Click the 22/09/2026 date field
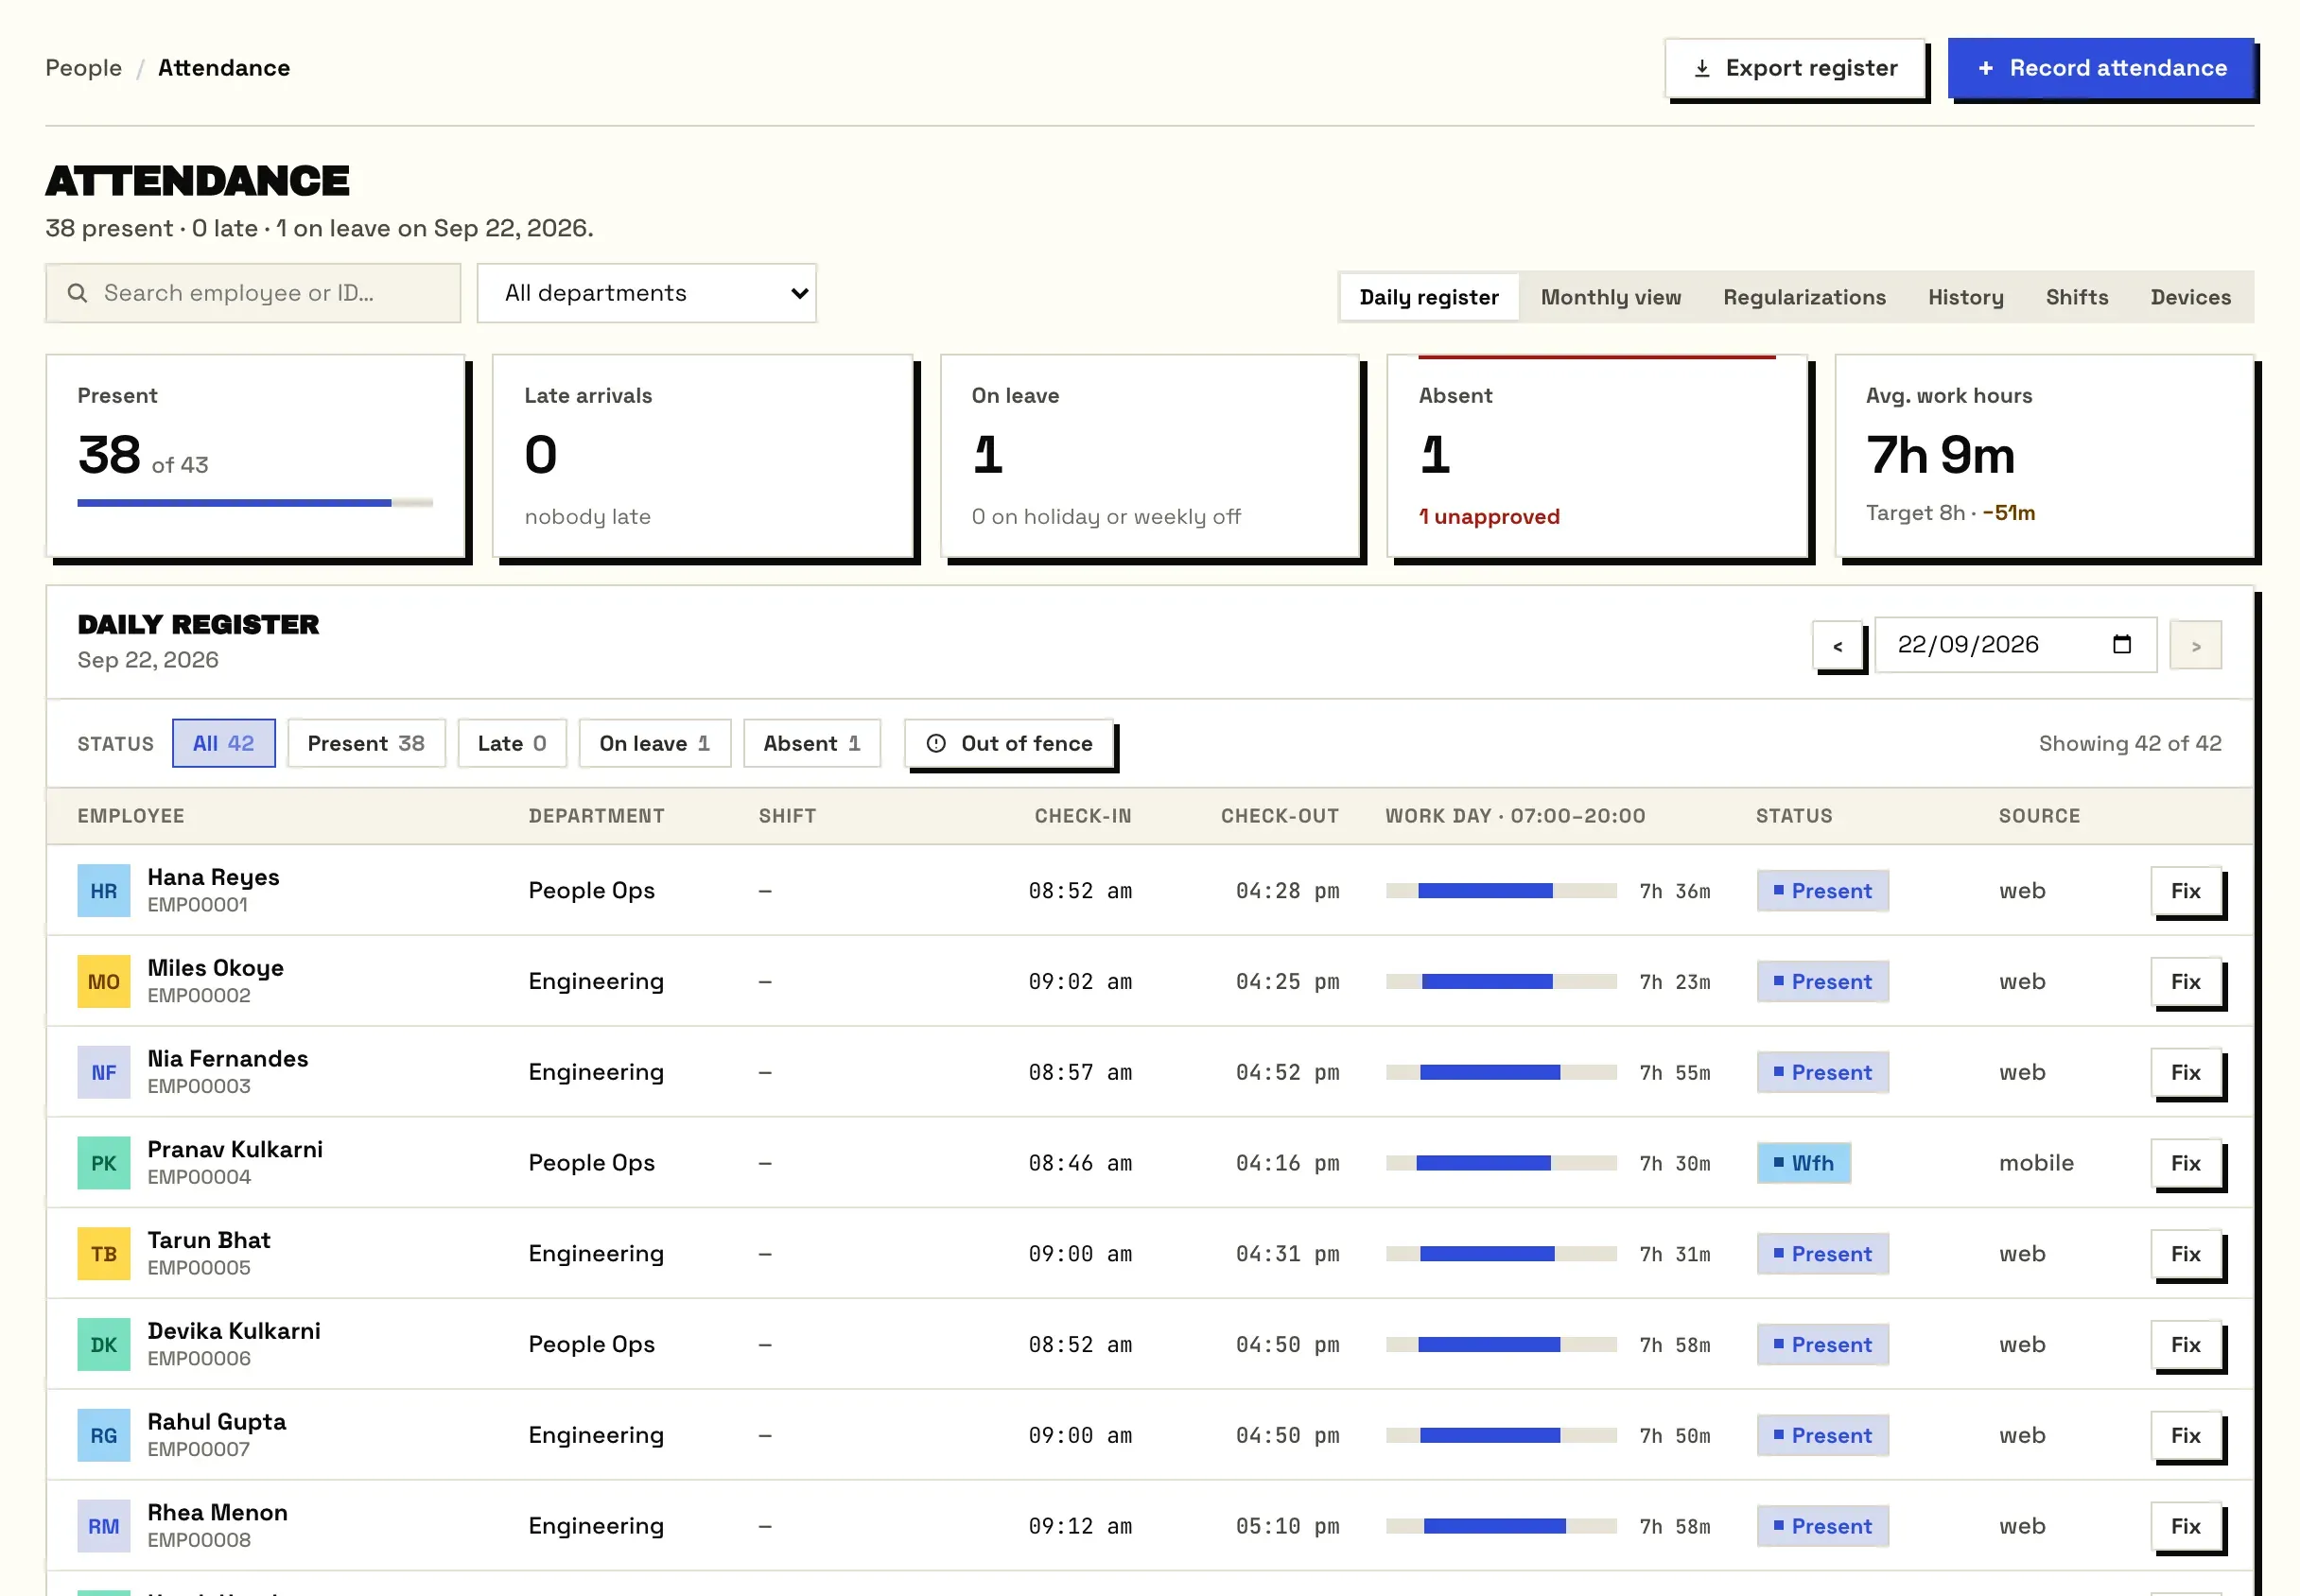Image resolution: width=2300 pixels, height=1596 pixels. point(2016,645)
